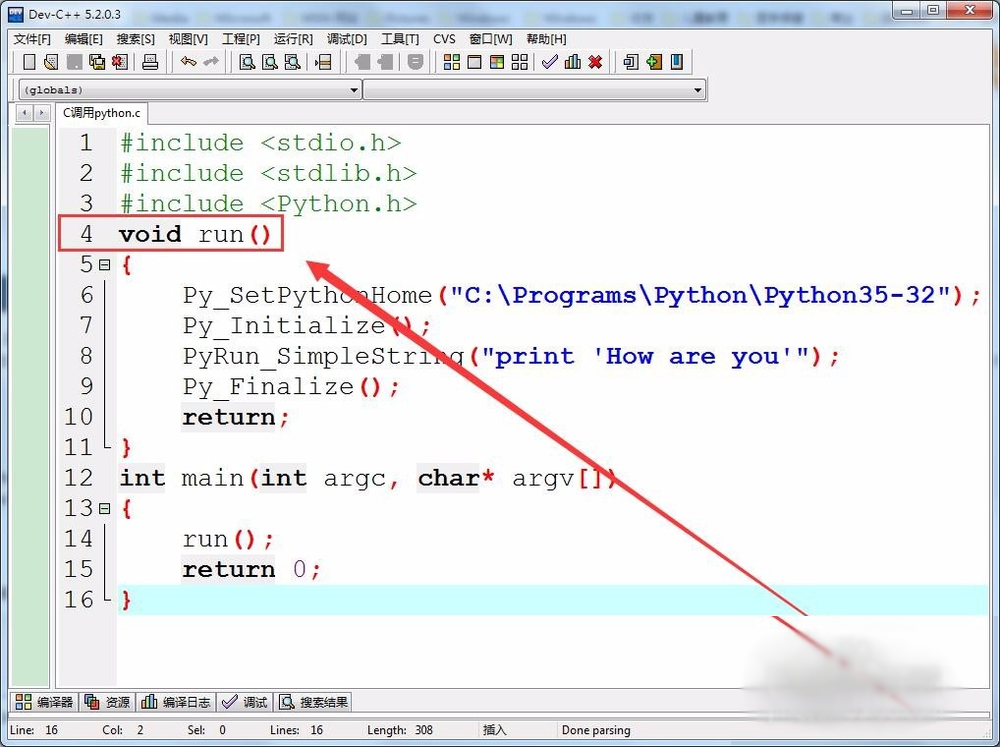The height and width of the screenshot is (747, 1000).
Task: Click the red X stop execution icon
Action: click(x=595, y=62)
